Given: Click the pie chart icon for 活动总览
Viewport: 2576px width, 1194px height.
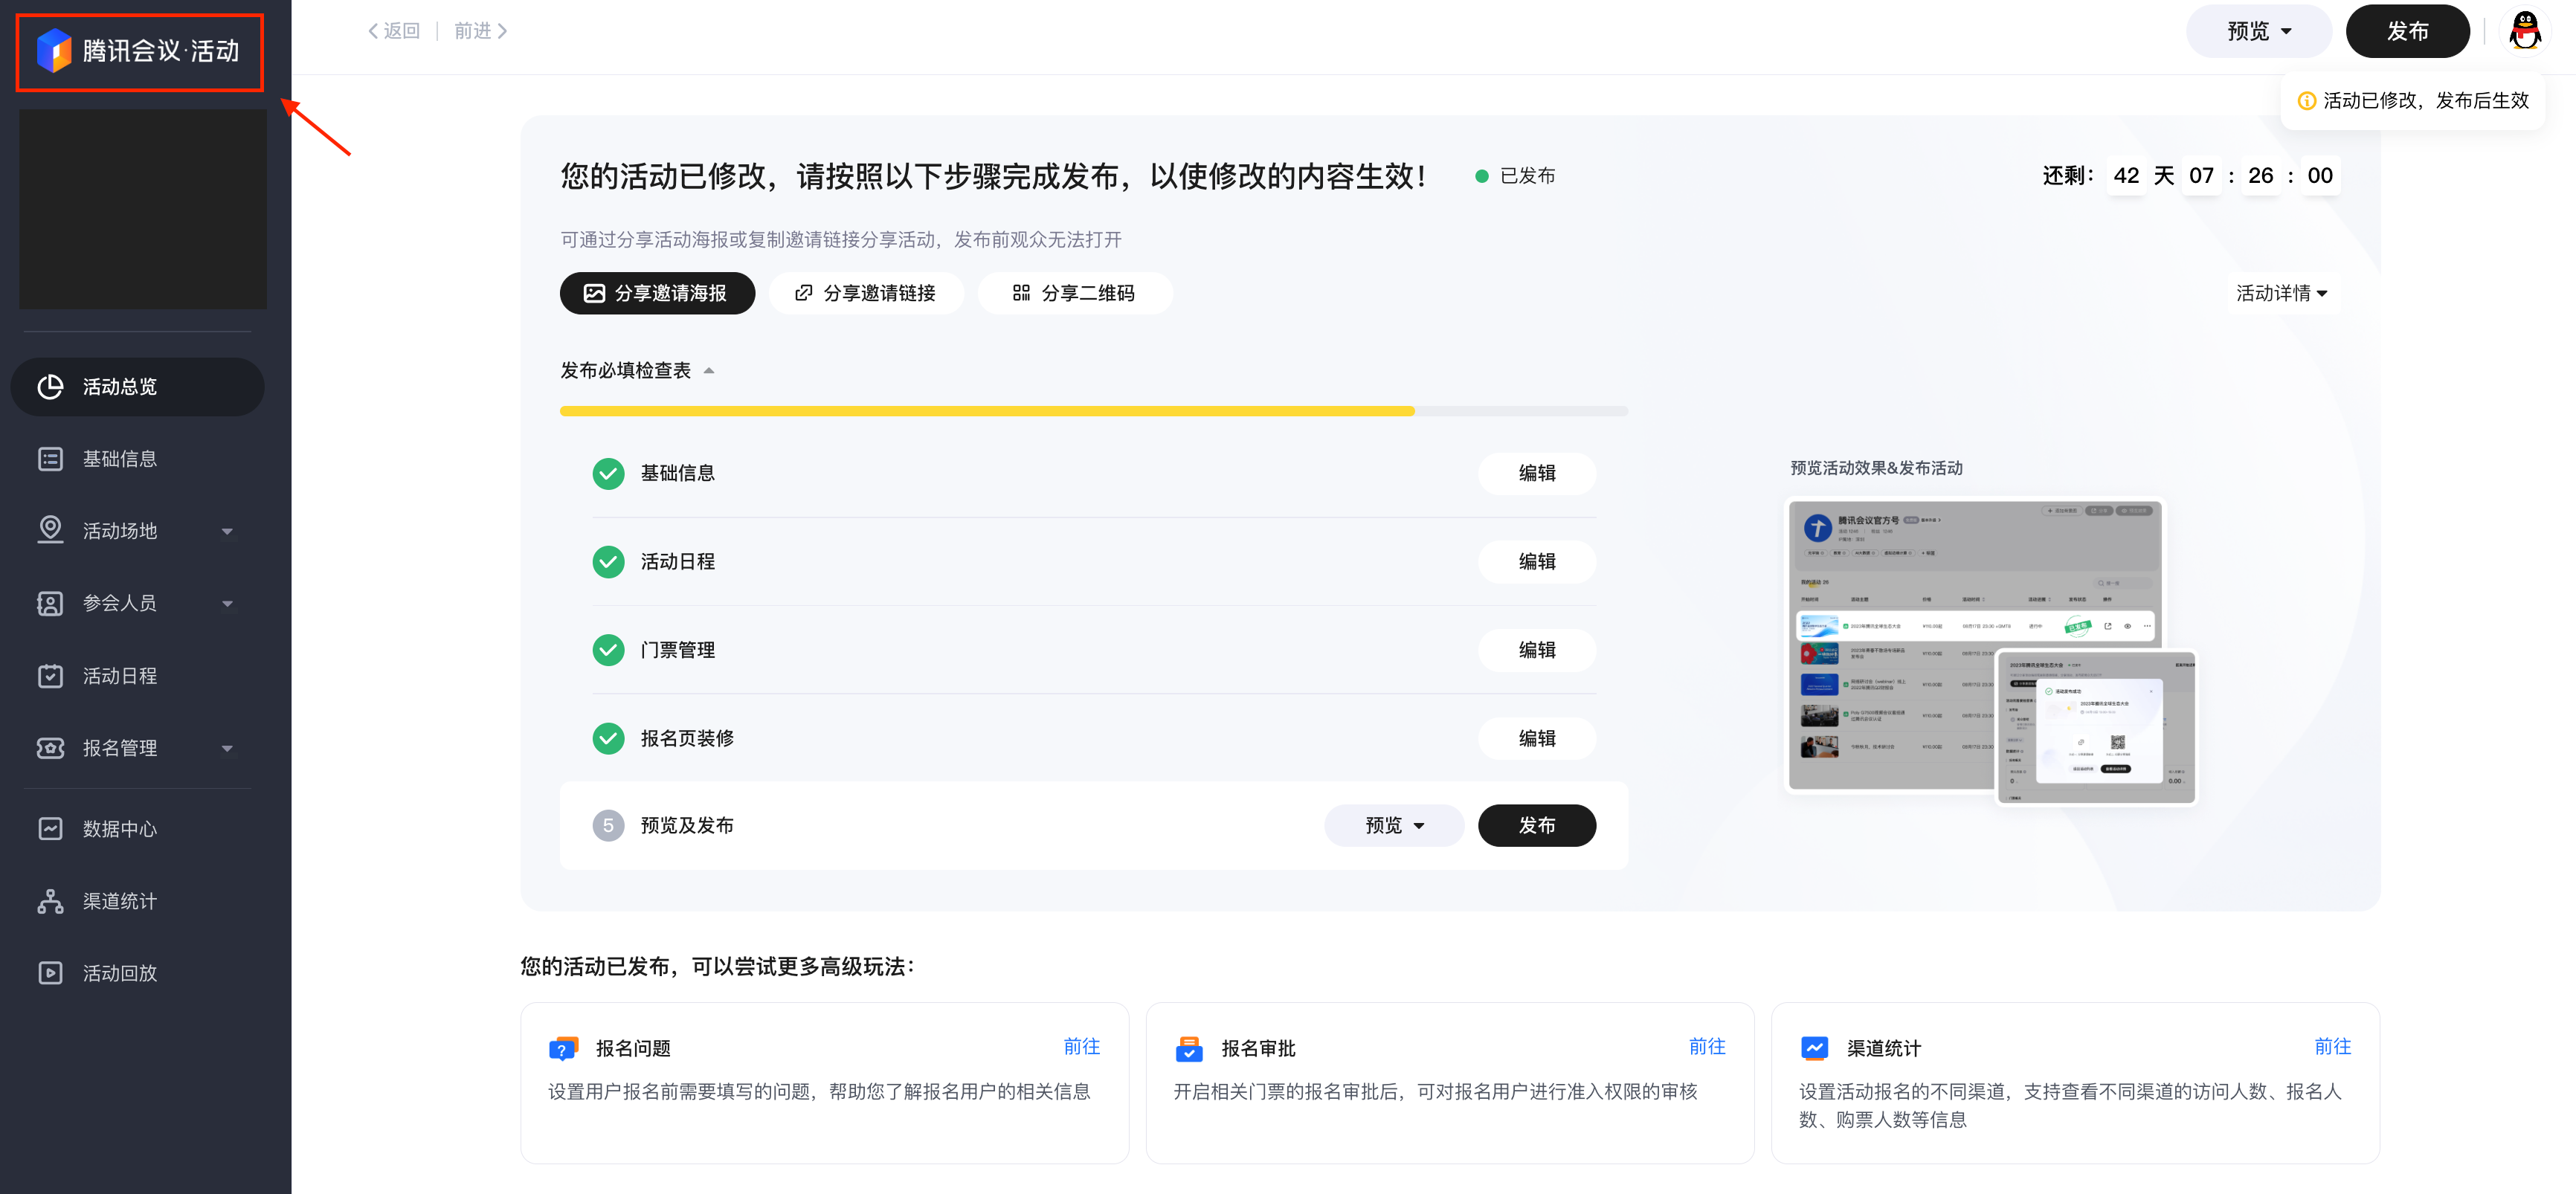Looking at the screenshot, I should pos(50,387).
